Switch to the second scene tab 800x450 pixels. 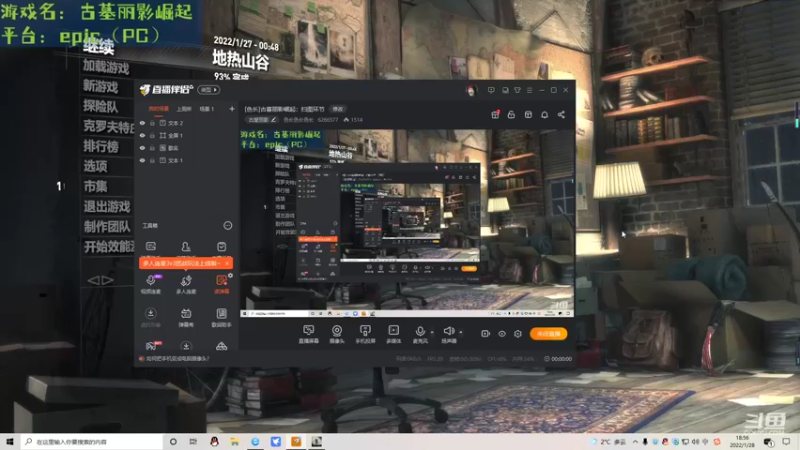pos(184,109)
